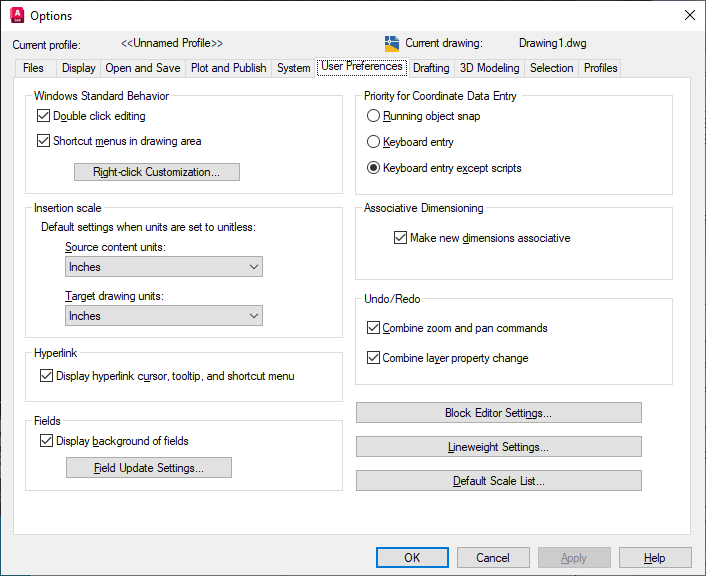This screenshot has width=706, height=576.
Task: Click the Windows Standard Behavior group label
Action: tap(101, 96)
